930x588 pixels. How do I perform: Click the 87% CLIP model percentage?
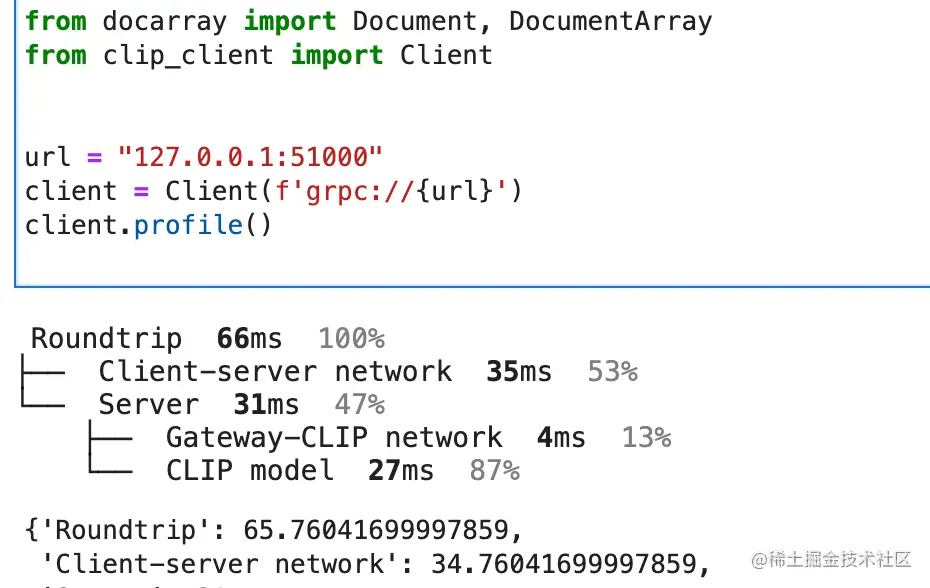click(x=494, y=471)
